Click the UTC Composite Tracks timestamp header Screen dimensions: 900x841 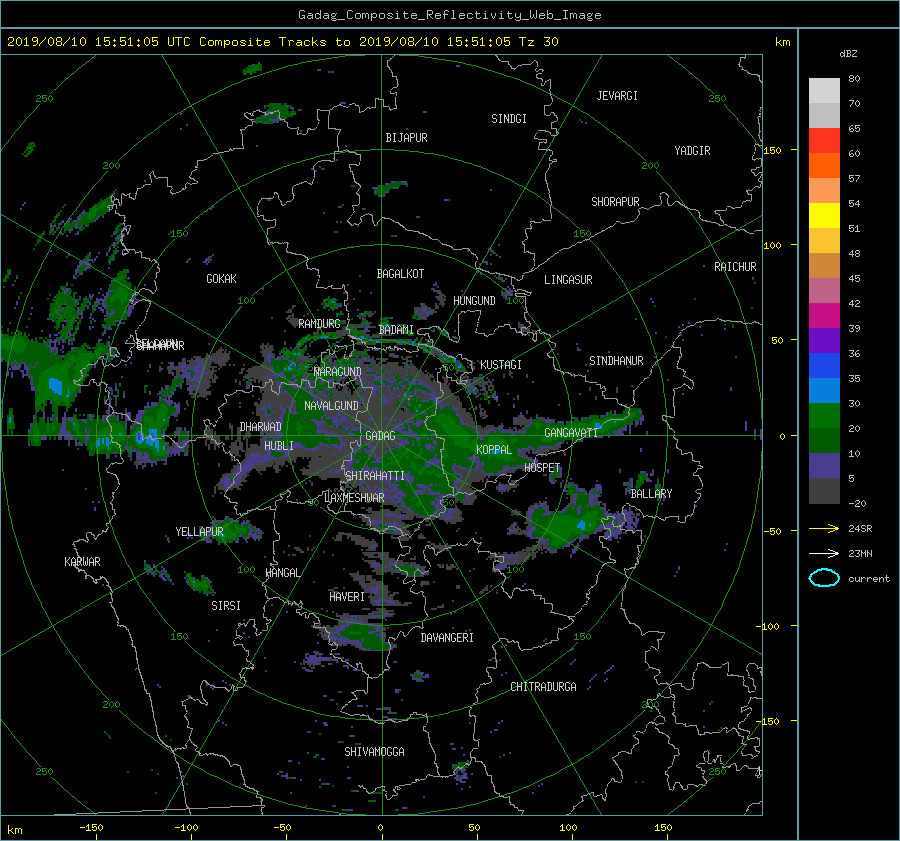click(x=282, y=42)
